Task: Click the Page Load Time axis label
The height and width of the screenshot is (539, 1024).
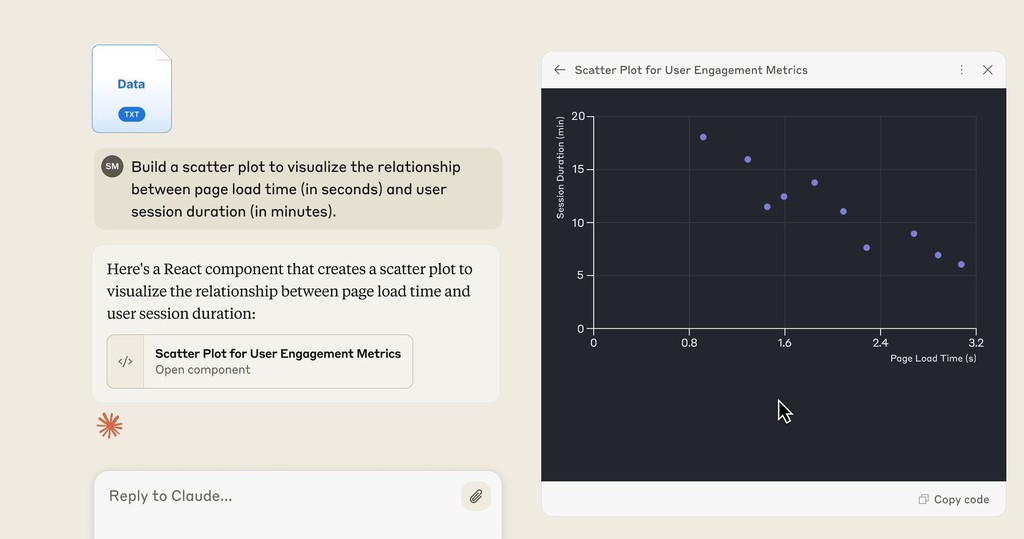Action: coord(933,358)
